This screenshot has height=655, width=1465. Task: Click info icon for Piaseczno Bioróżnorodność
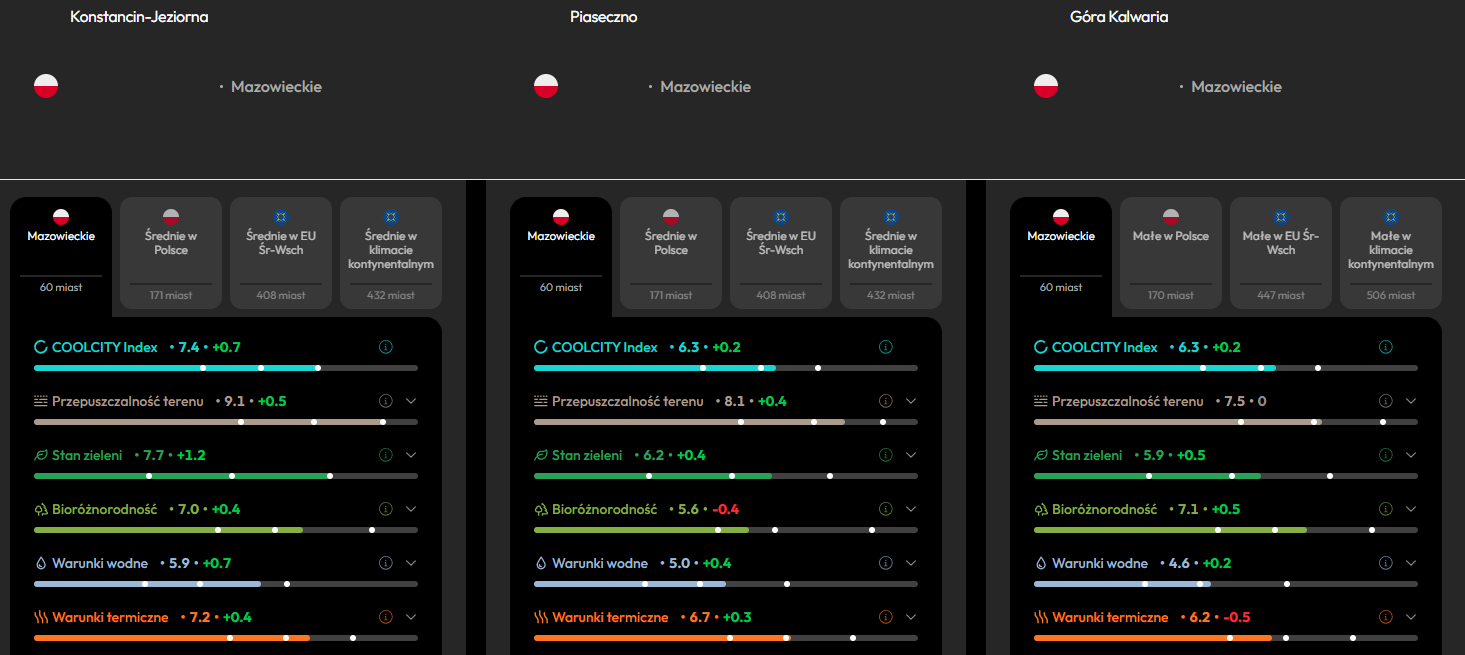pyautogui.click(x=886, y=509)
